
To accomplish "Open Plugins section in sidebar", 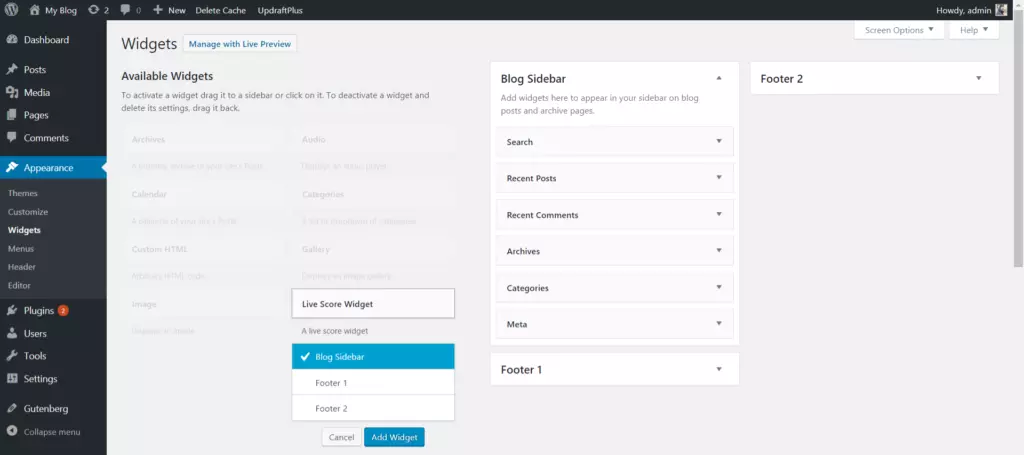I will click(x=40, y=311).
